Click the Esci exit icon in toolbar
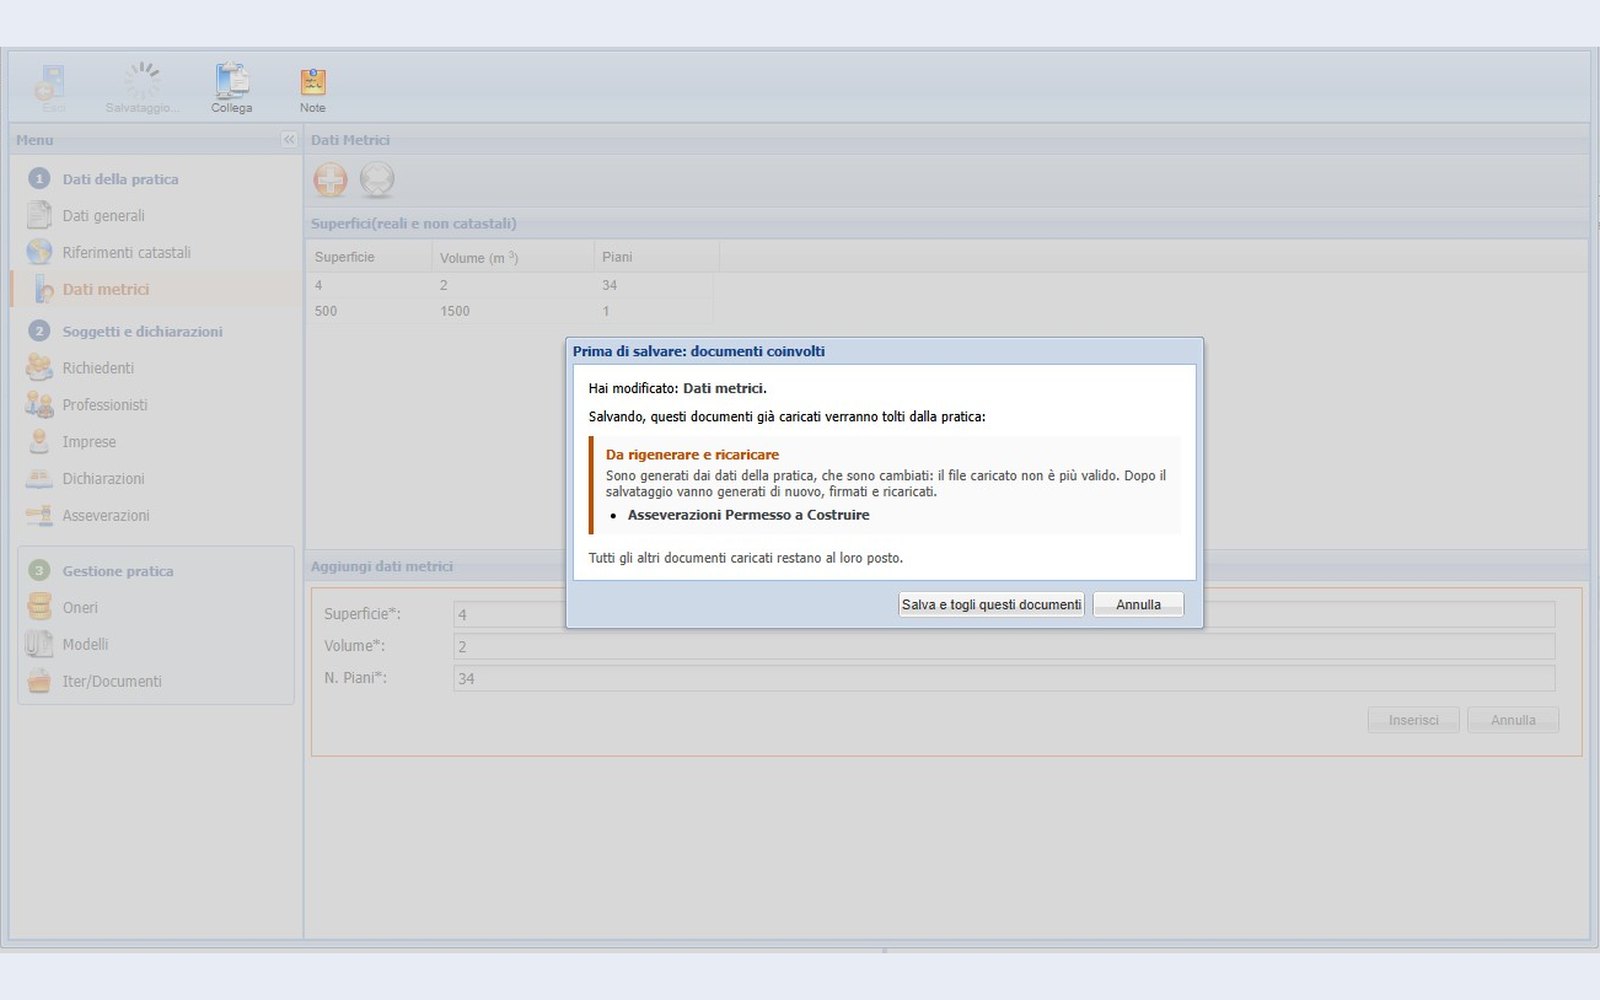This screenshot has width=1600, height=1000. tap(52, 83)
